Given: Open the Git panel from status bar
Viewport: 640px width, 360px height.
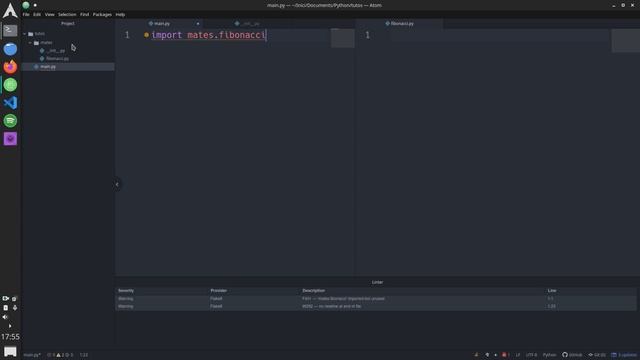Looking at the screenshot, I should coord(597,355).
